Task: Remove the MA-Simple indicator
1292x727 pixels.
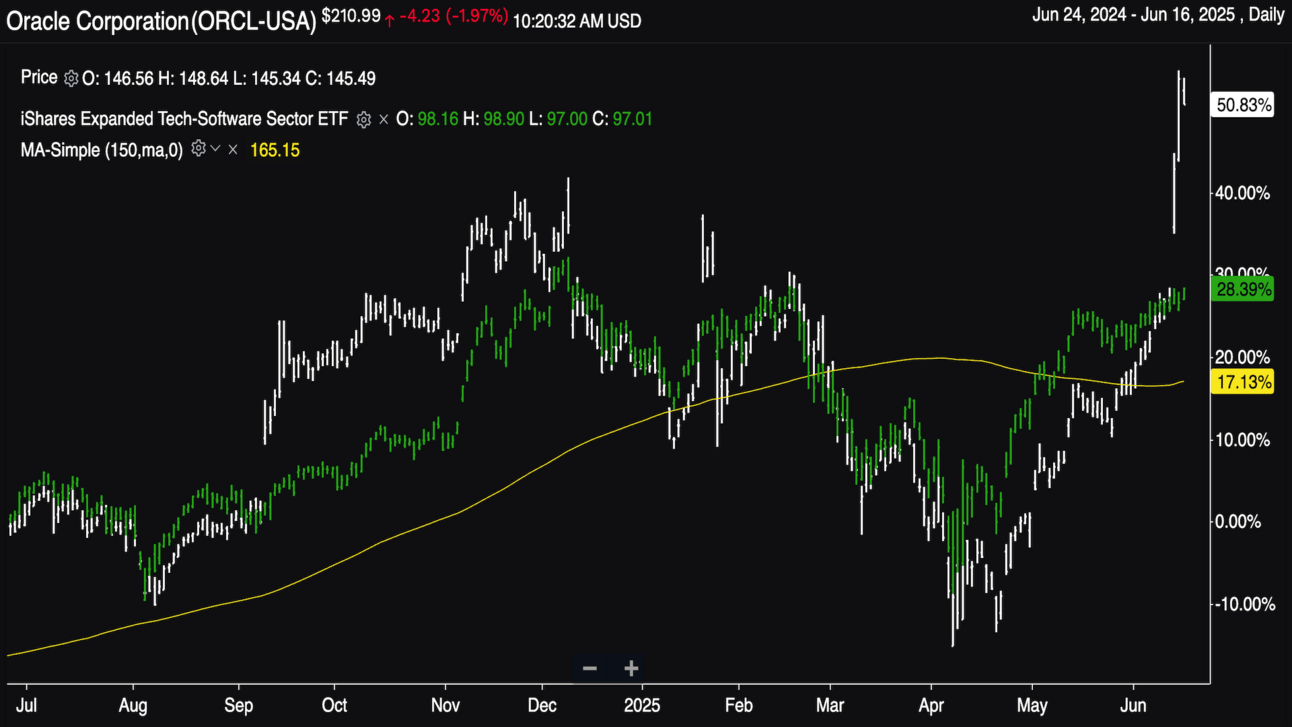Action: pyautogui.click(x=232, y=149)
